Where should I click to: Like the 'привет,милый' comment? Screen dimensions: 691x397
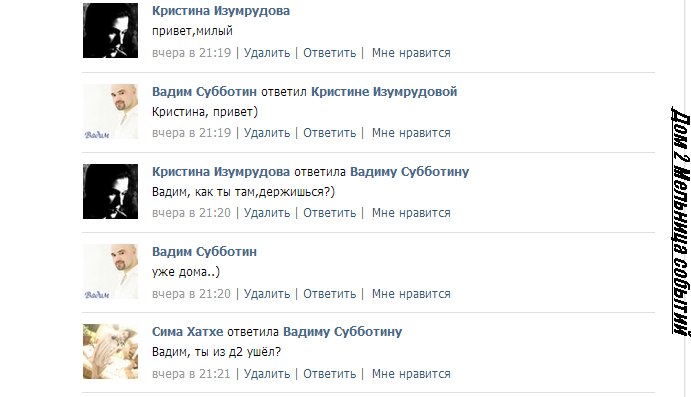pos(411,53)
